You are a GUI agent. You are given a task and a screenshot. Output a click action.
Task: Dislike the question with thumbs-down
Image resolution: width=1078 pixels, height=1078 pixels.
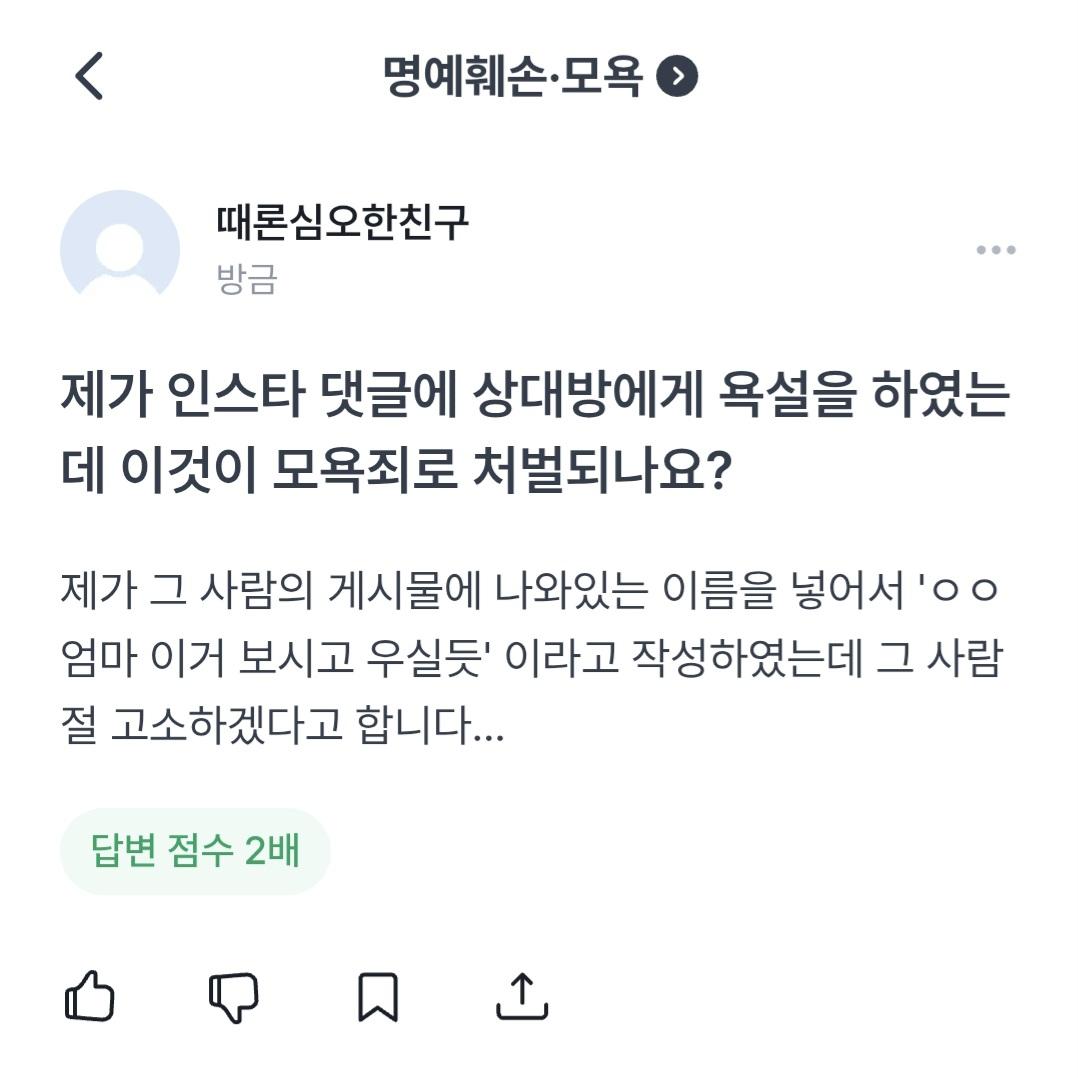[x=233, y=997]
